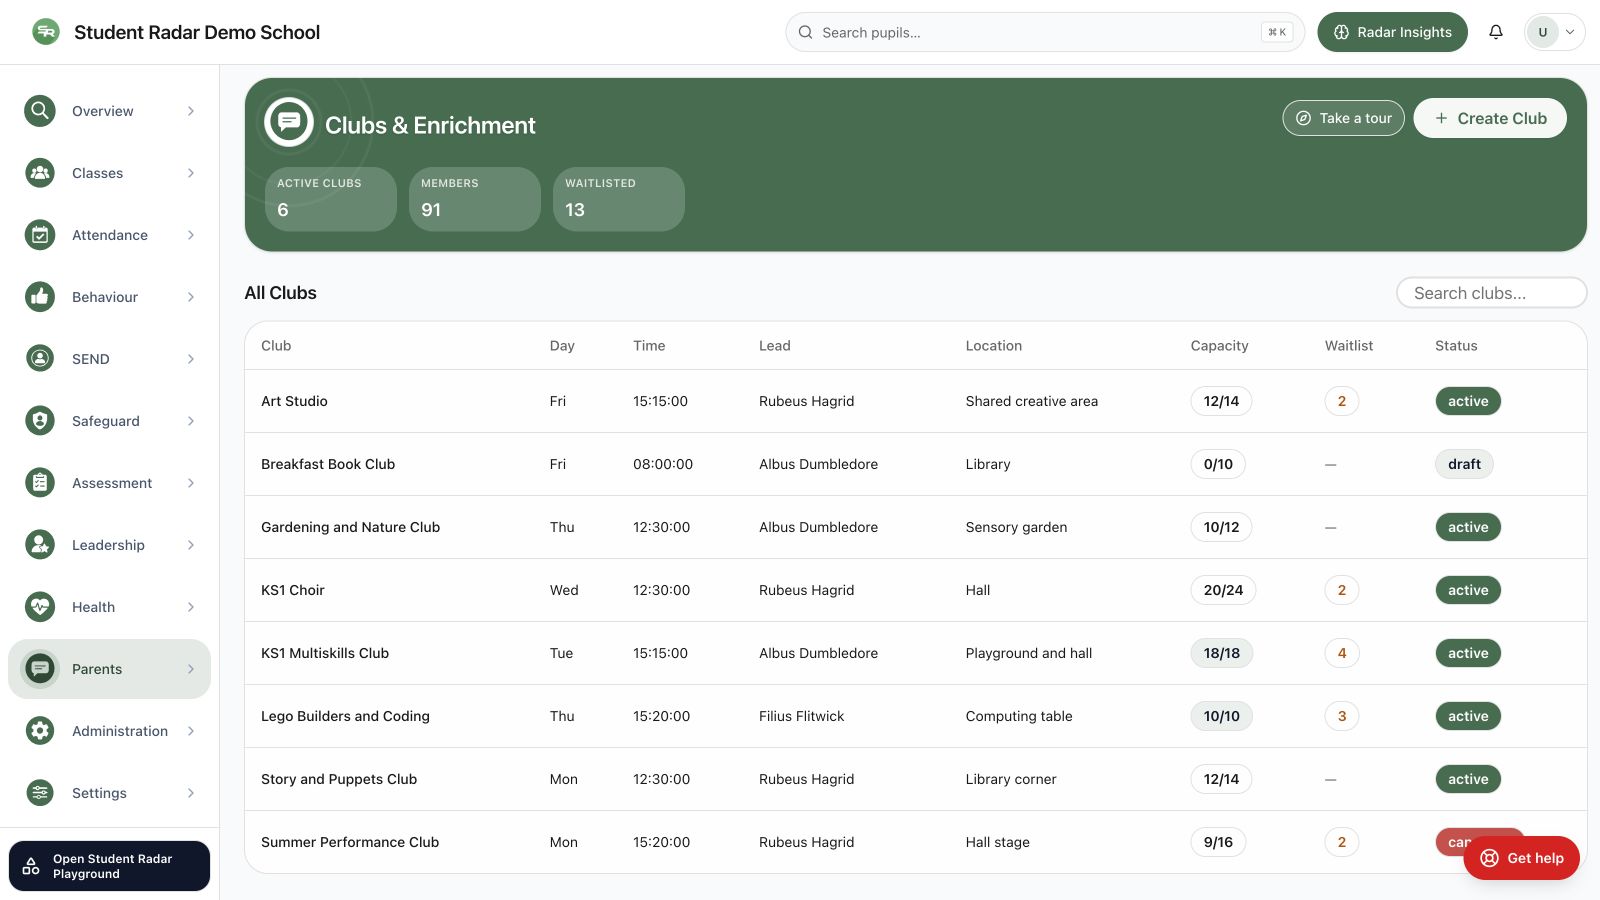Click the Assessment clipboard icon
Image resolution: width=1600 pixels, height=900 pixels.
click(x=40, y=483)
